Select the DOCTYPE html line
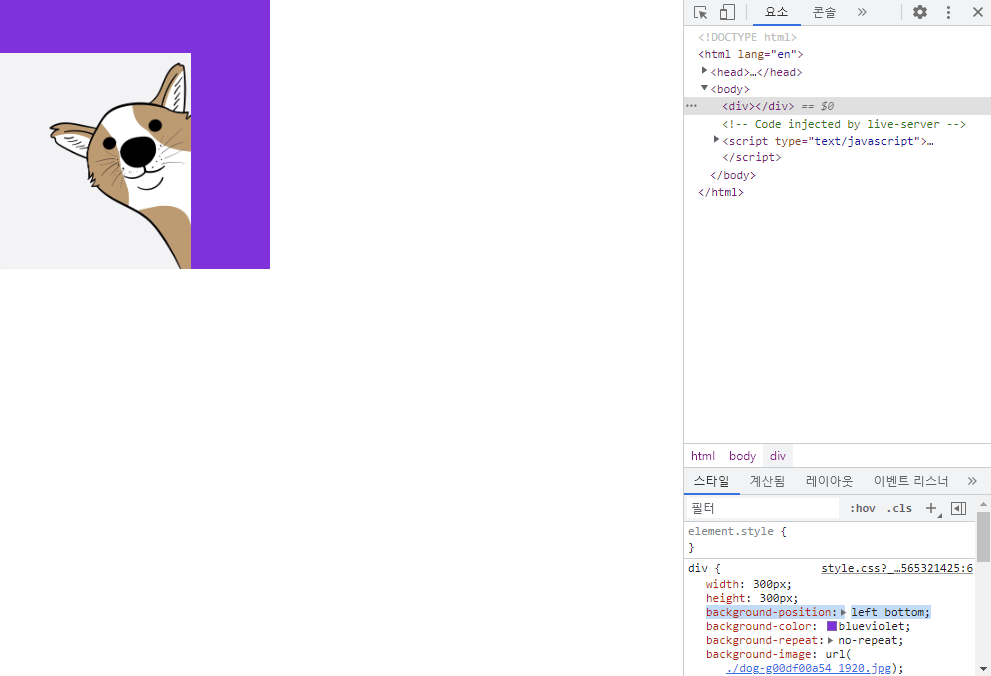The height and width of the screenshot is (676, 991). tap(747, 37)
